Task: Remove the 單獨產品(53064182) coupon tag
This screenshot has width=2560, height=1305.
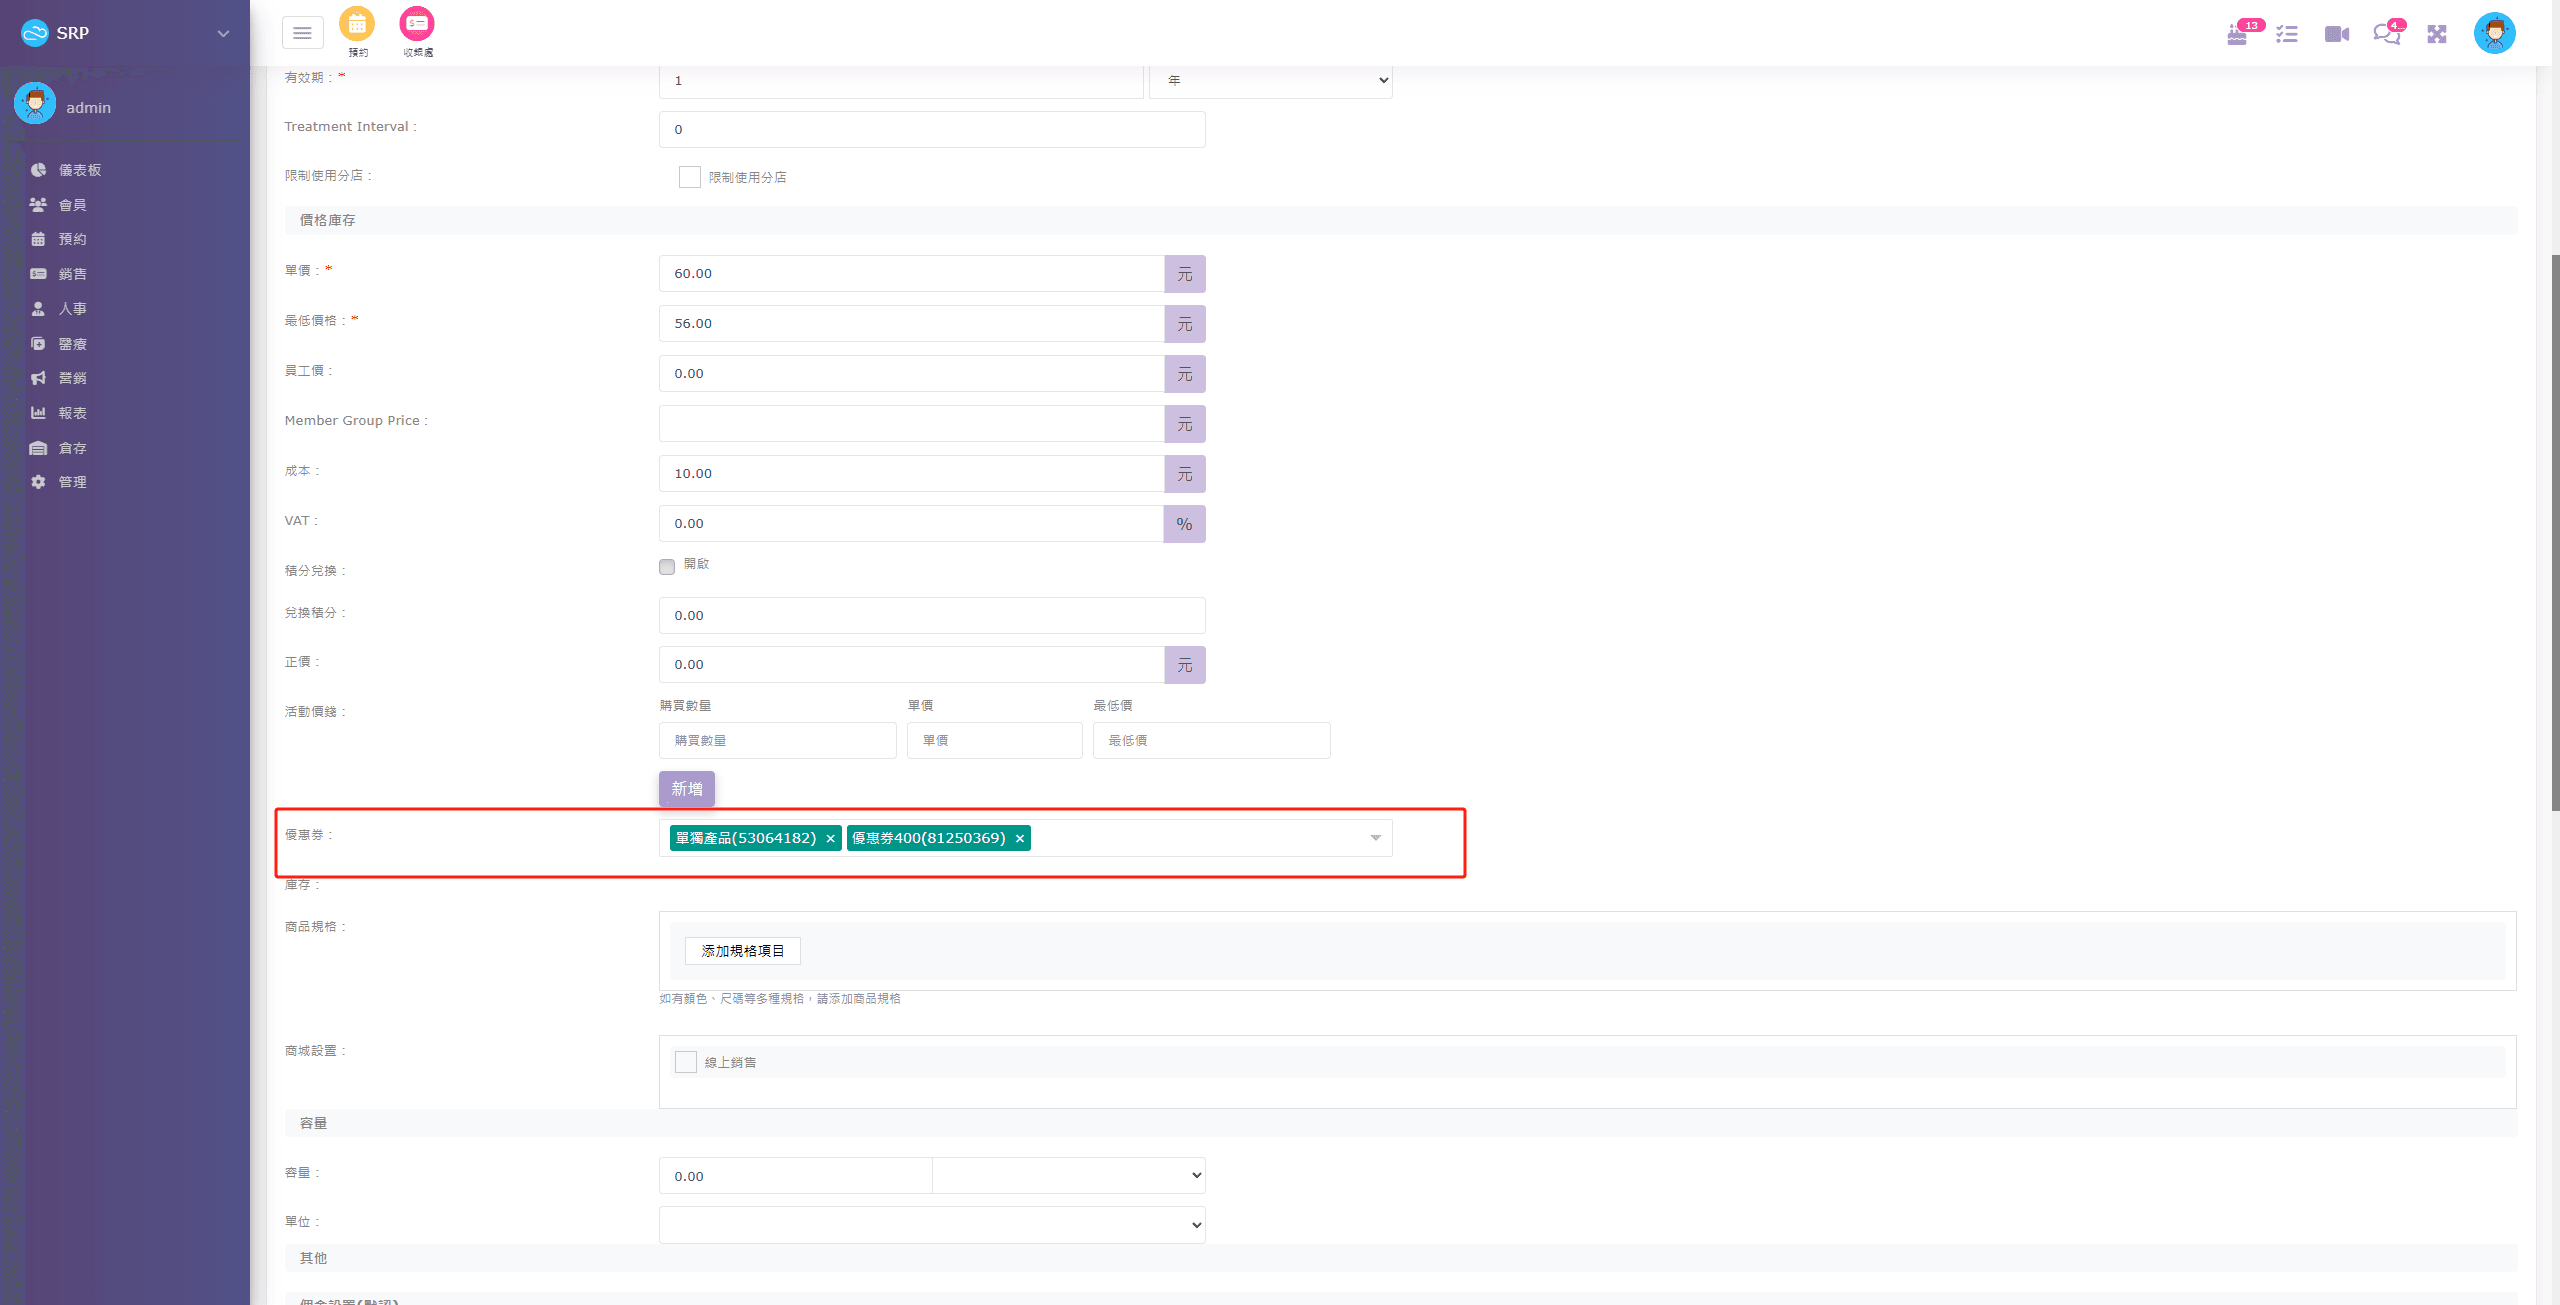Action: (830, 839)
